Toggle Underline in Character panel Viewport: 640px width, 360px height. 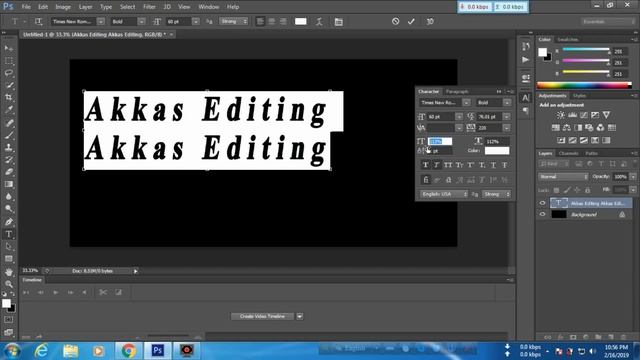tap(493, 165)
